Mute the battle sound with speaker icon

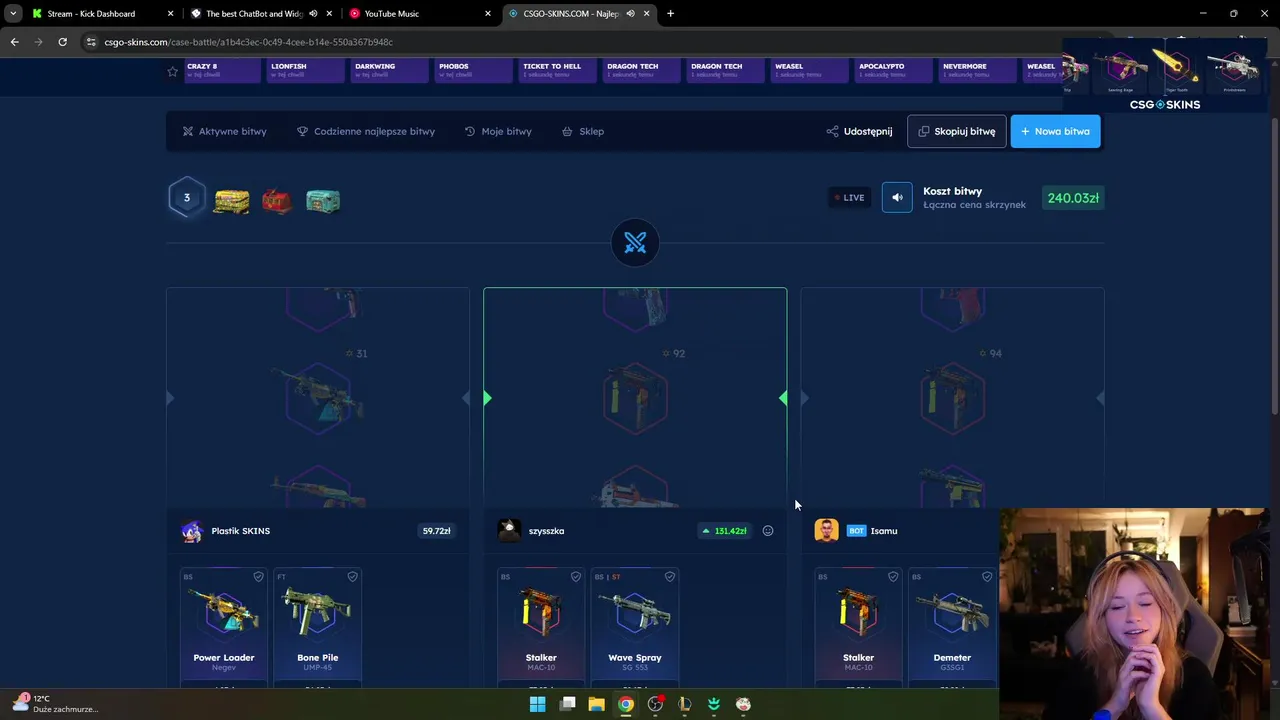(897, 198)
